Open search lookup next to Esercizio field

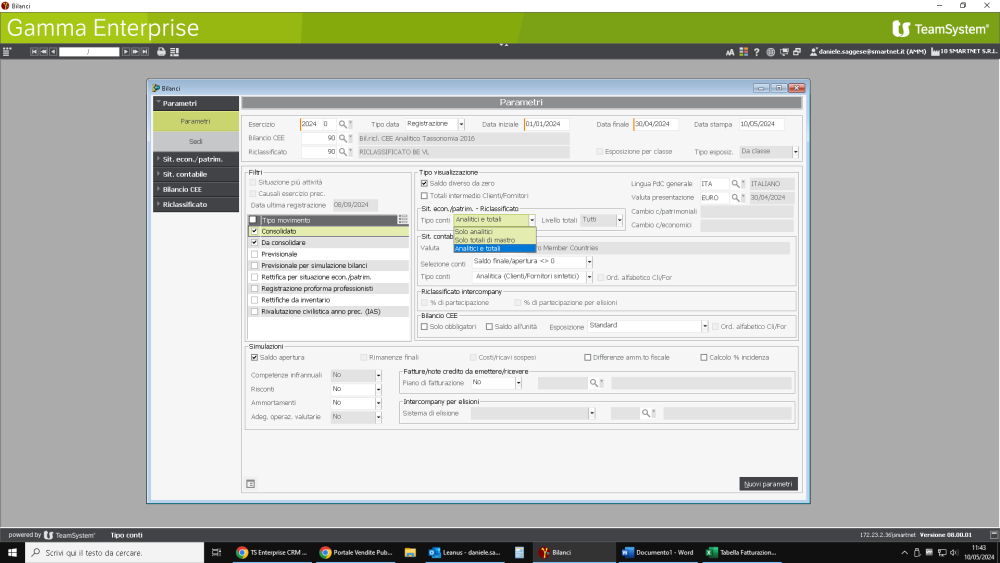pyautogui.click(x=342, y=124)
